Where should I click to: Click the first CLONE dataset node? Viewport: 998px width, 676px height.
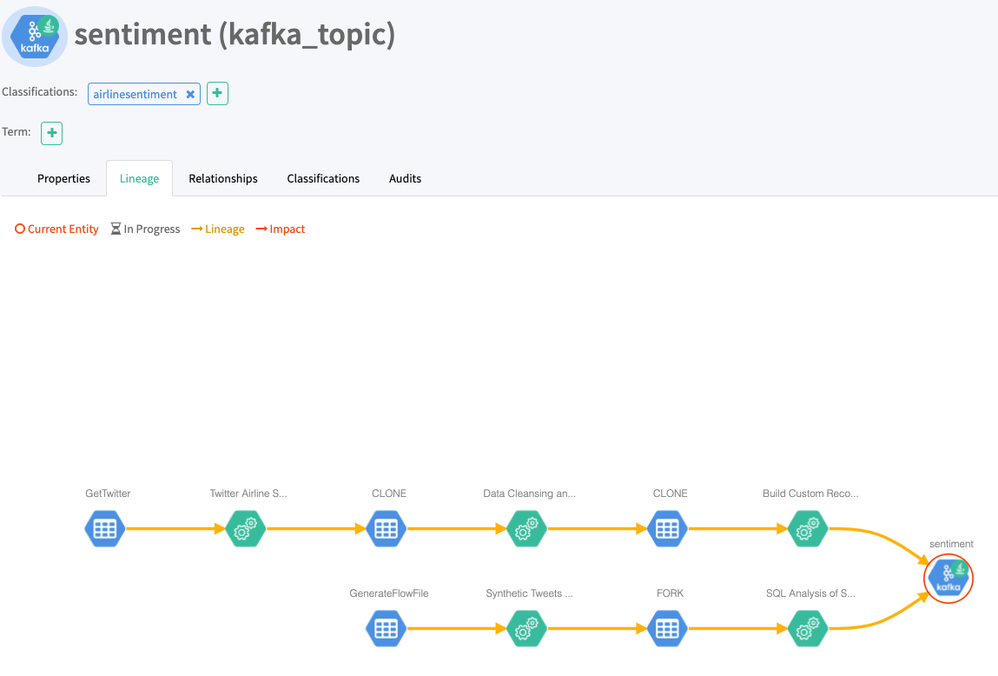point(386,528)
